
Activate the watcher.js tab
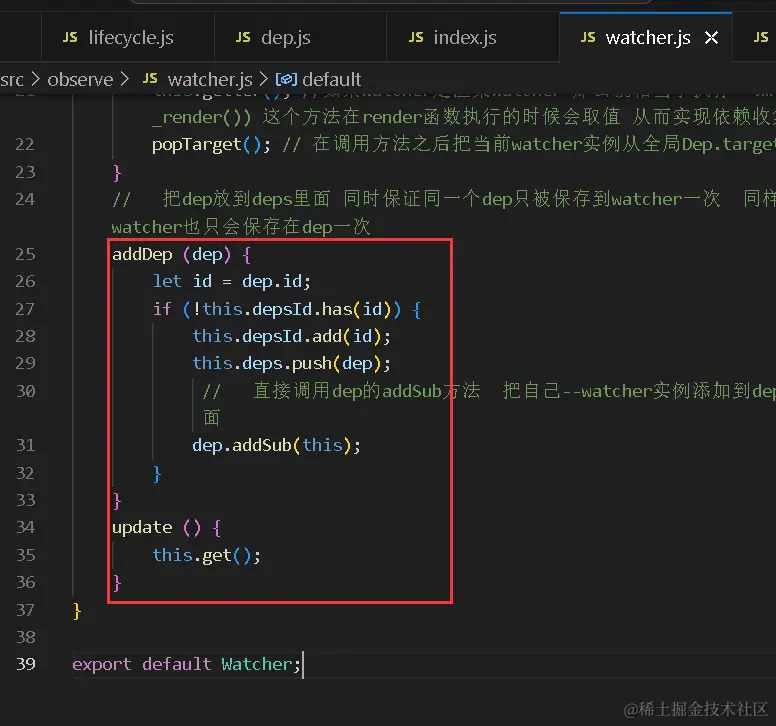pyautogui.click(x=647, y=38)
